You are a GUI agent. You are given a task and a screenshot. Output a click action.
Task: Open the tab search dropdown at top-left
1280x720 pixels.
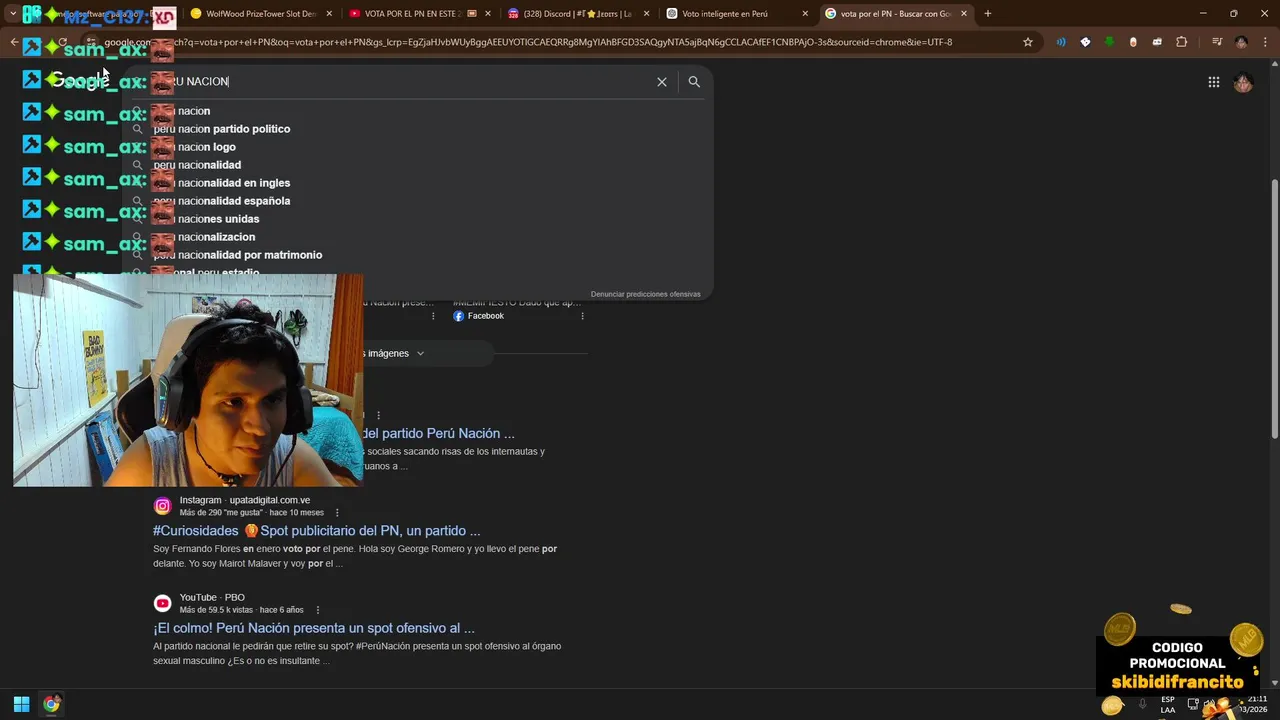[x=12, y=14]
